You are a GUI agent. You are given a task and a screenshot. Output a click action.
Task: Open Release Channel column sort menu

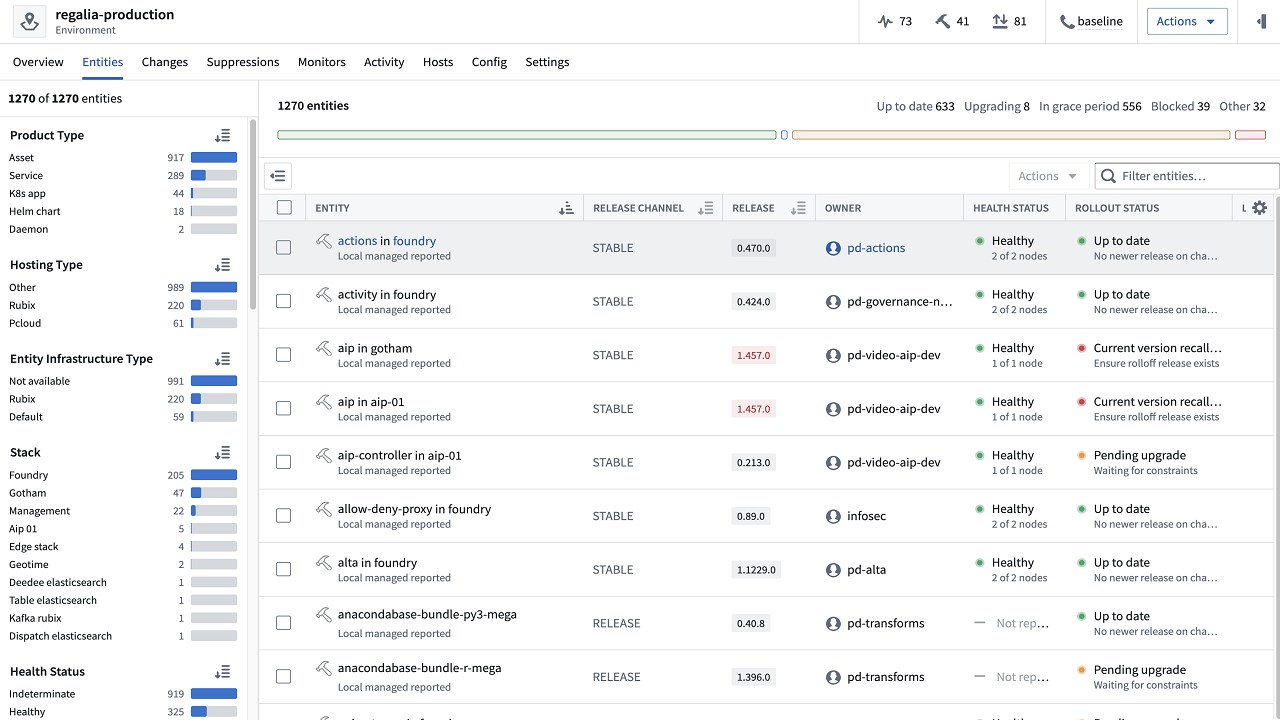click(x=705, y=208)
